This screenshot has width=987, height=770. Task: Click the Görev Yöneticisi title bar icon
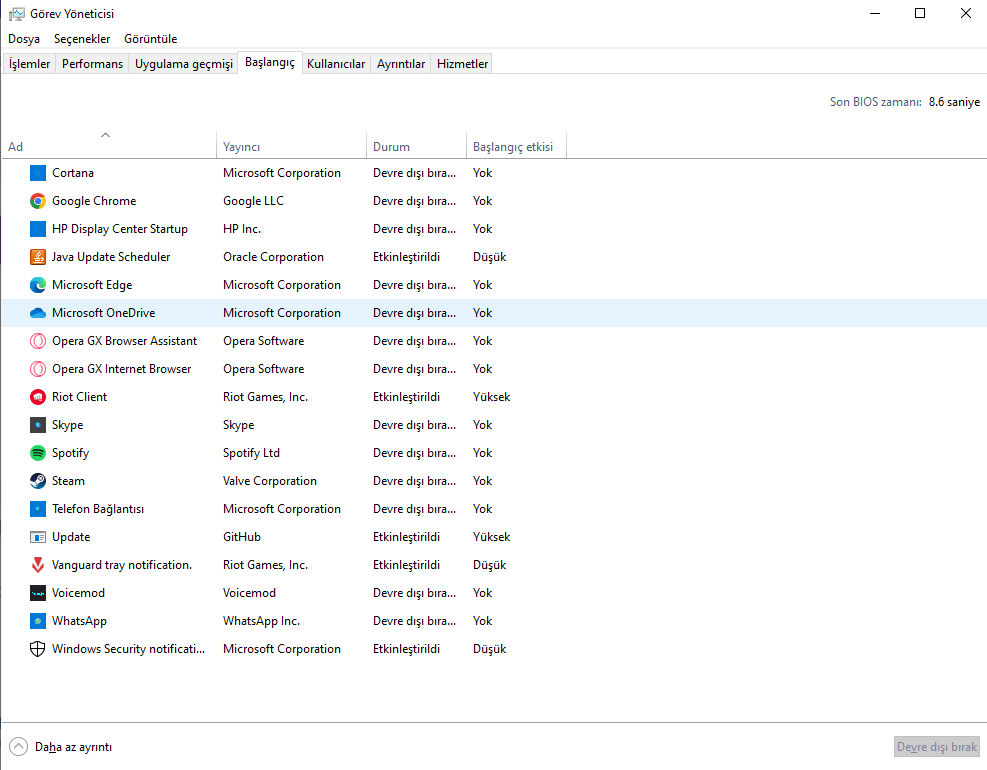[16, 13]
